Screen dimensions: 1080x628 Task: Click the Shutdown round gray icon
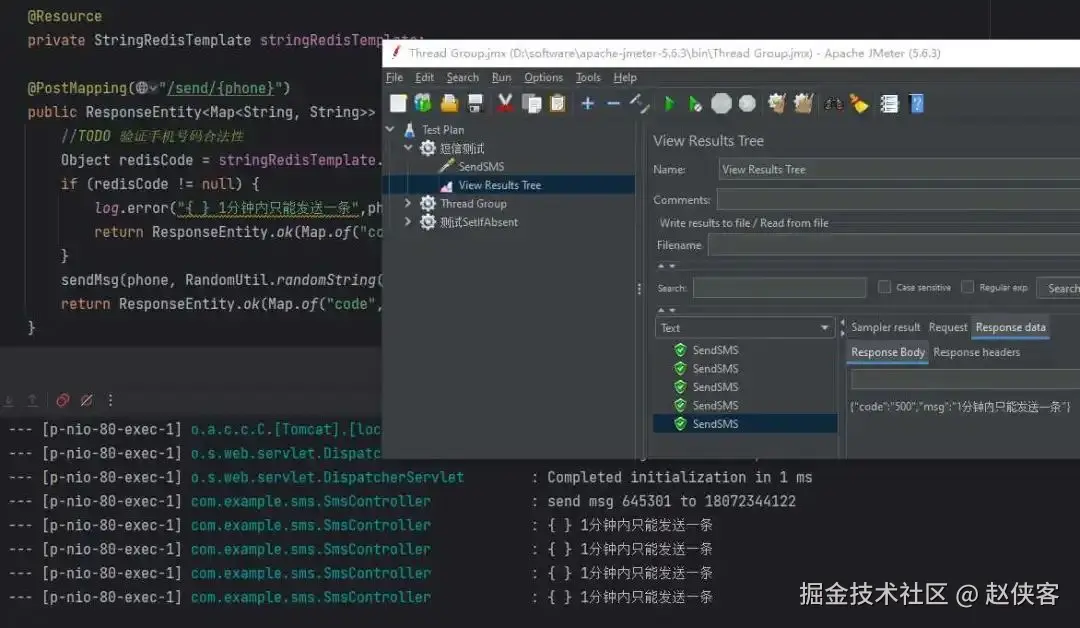[x=747, y=103]
